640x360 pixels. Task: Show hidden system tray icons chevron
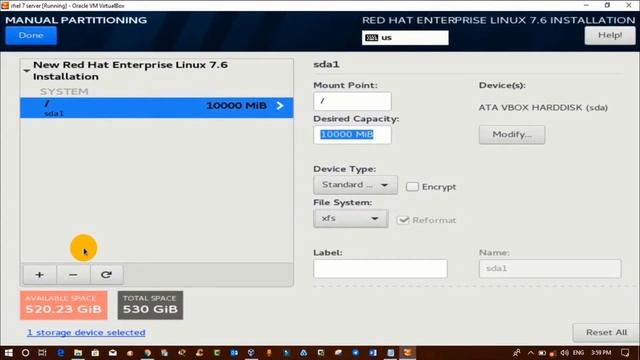531,353
